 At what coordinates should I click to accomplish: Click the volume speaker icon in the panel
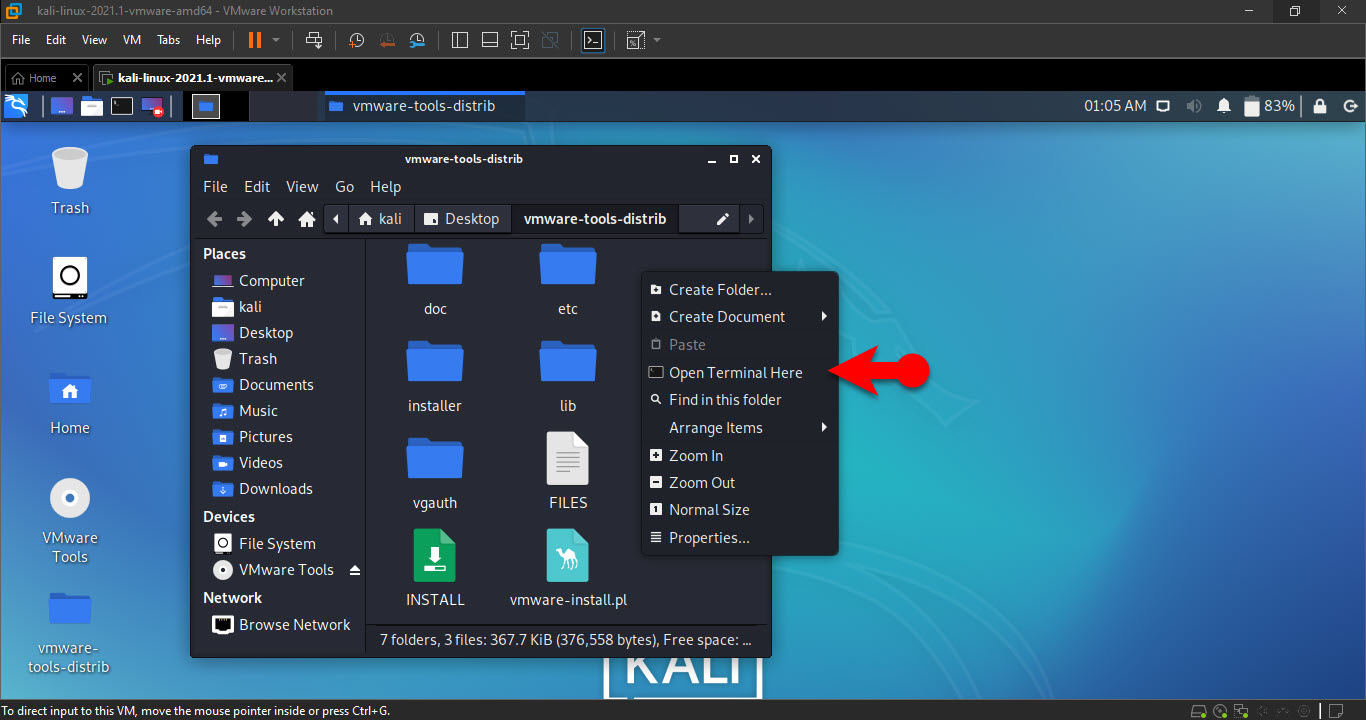(1193, 106)
